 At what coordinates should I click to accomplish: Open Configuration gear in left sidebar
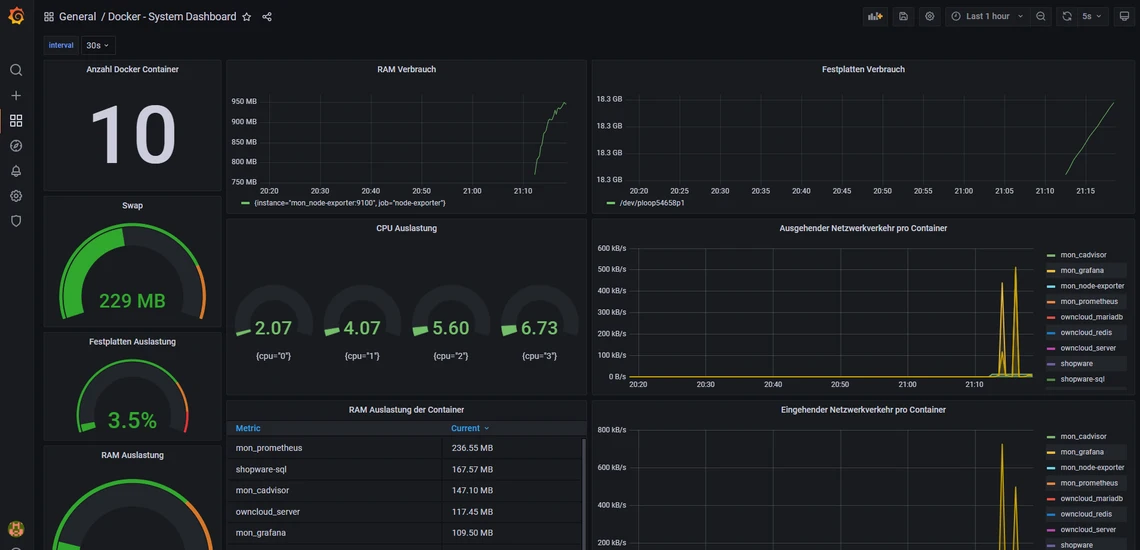16,196
